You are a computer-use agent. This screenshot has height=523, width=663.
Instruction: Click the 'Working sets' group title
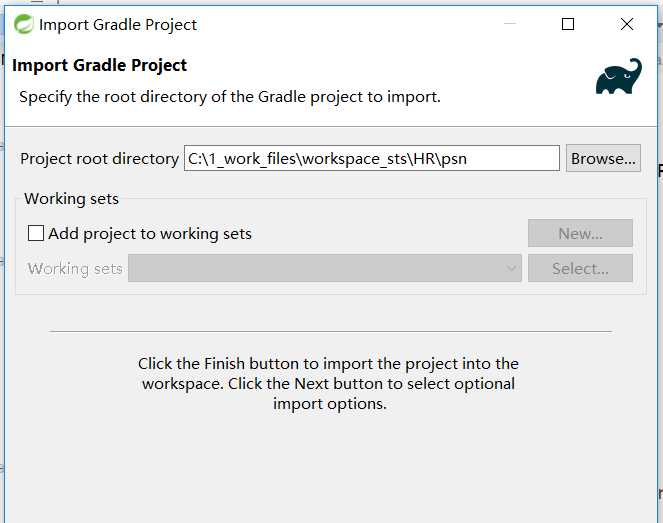click(71, 199)
